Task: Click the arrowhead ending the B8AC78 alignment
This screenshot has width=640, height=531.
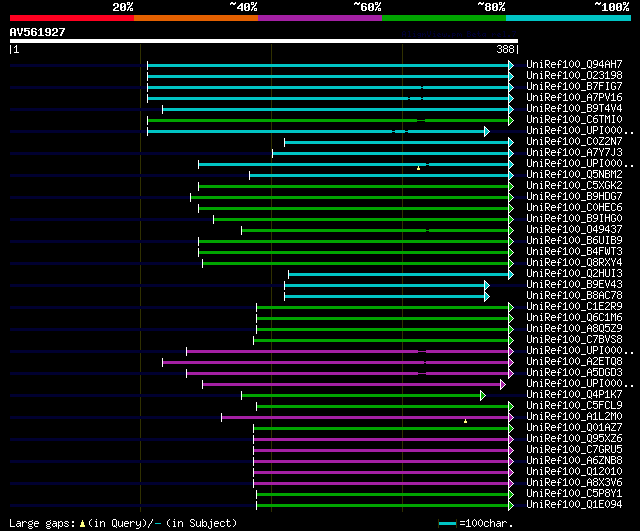Action: coord(487,296)
